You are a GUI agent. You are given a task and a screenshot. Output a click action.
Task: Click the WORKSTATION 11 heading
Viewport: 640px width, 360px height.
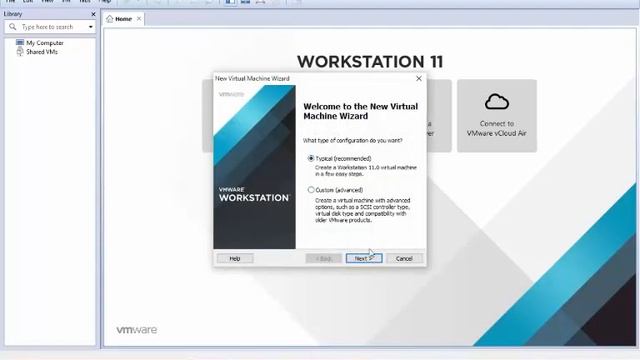tap(370, 62)
